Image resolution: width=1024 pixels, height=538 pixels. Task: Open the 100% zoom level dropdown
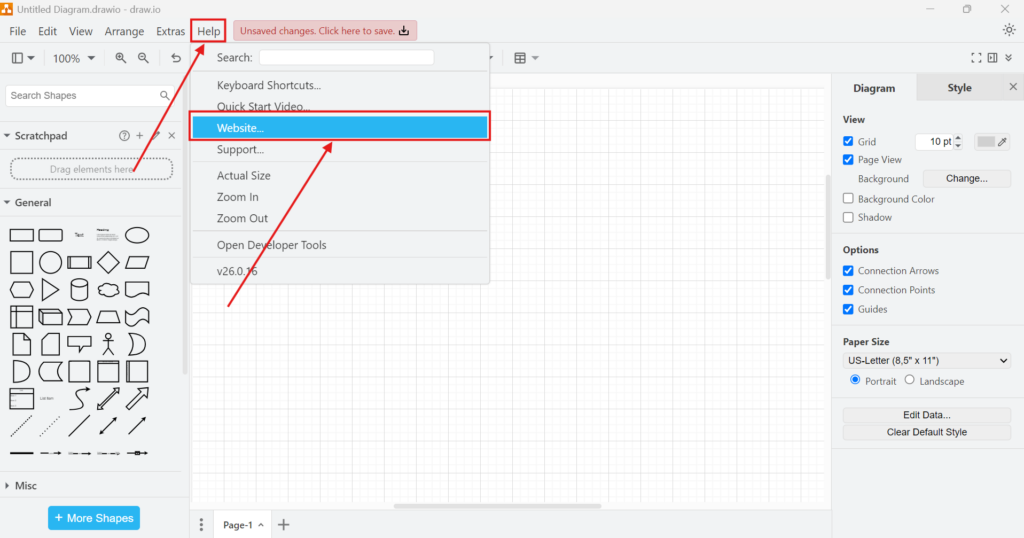(x=74, y=58)
